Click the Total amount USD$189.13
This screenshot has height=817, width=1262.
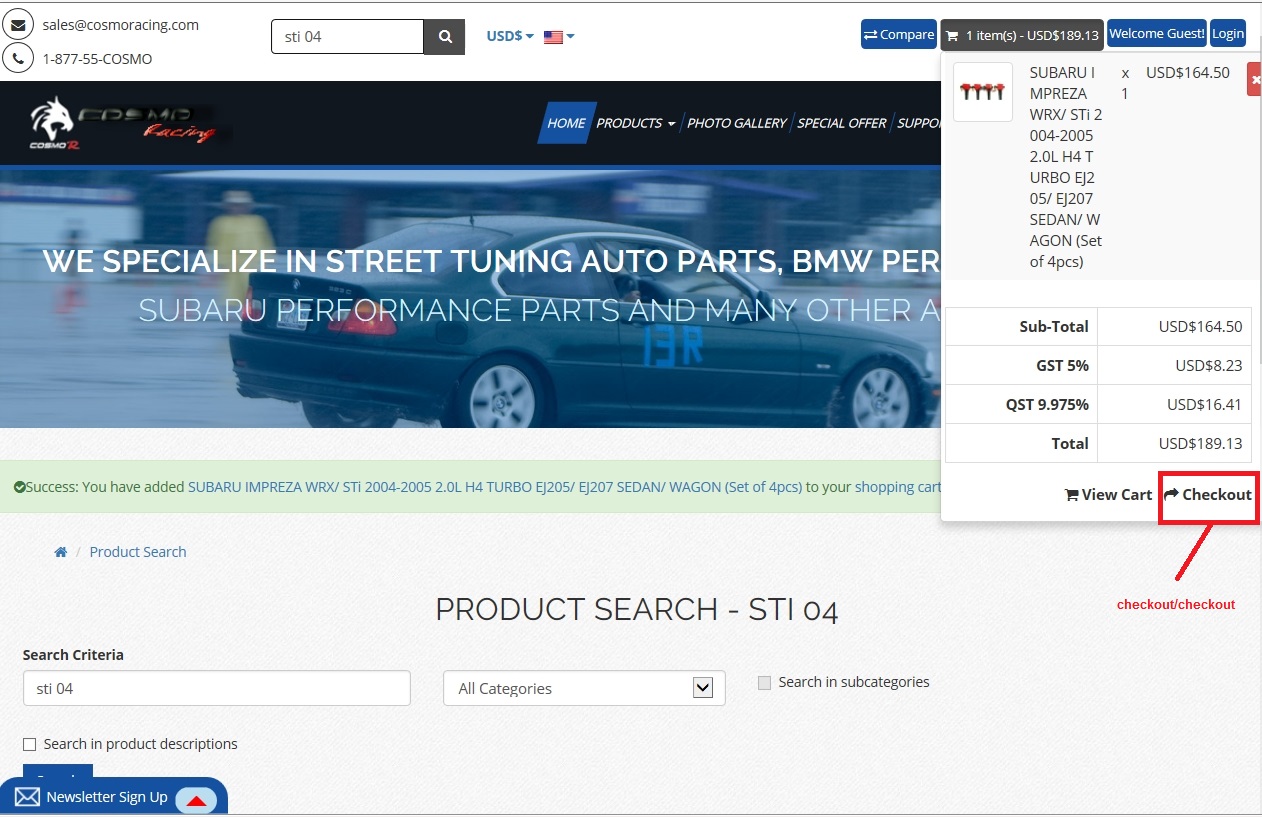(1200, 443)
